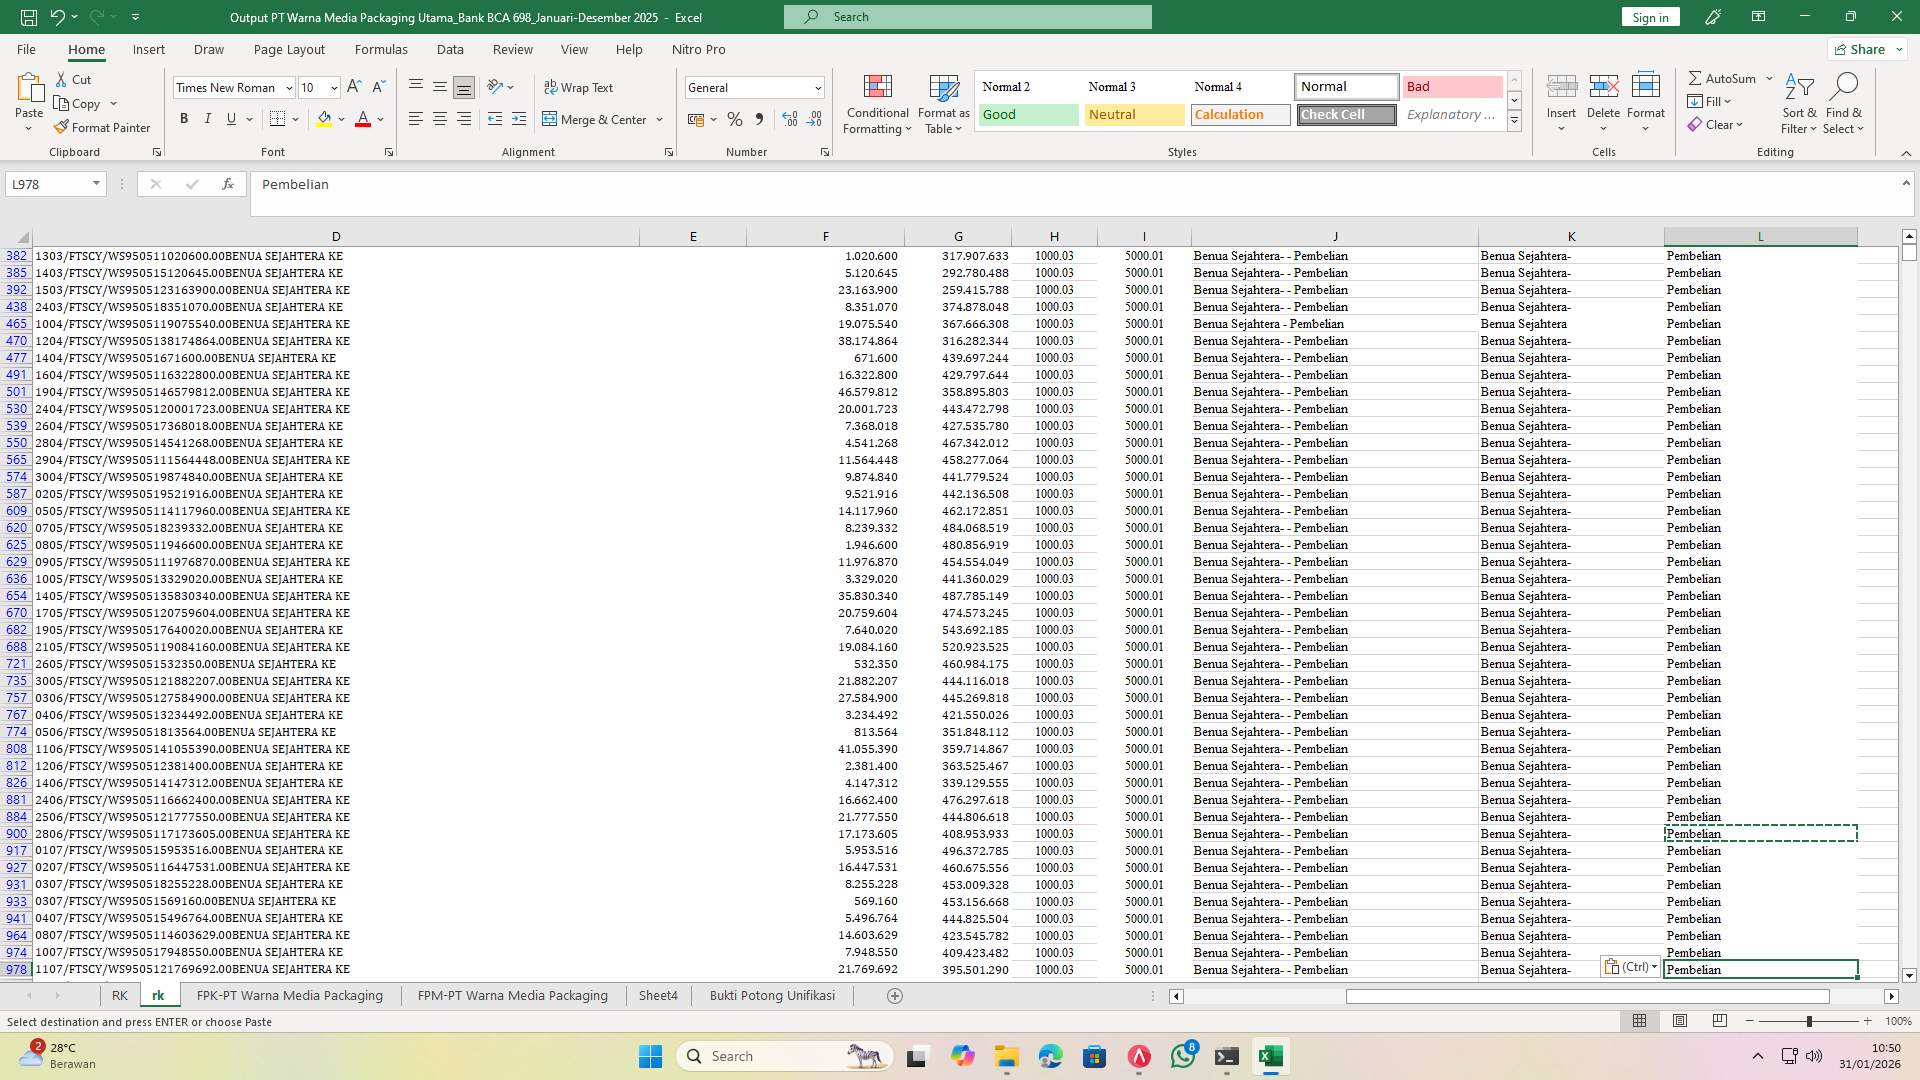Expand the Fill Color dropdown arrow

click(340, 119)
